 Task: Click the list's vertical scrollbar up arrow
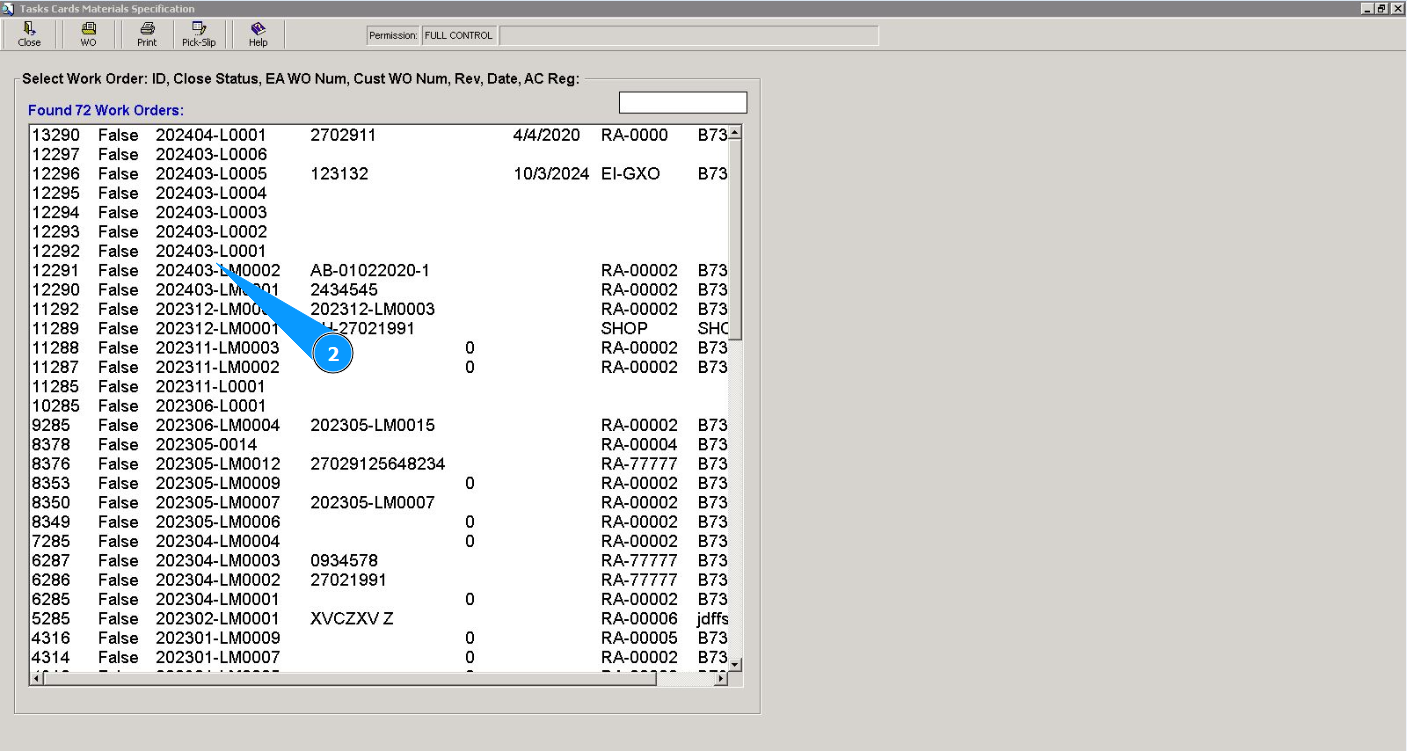coord(735,133)
